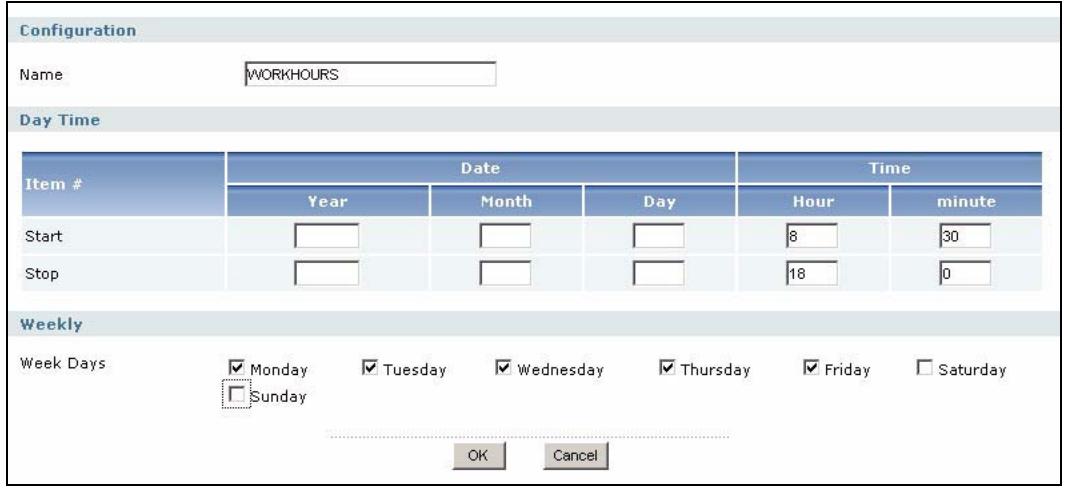Click the Name label
The image size is (1070, 489).
point(41,75)
